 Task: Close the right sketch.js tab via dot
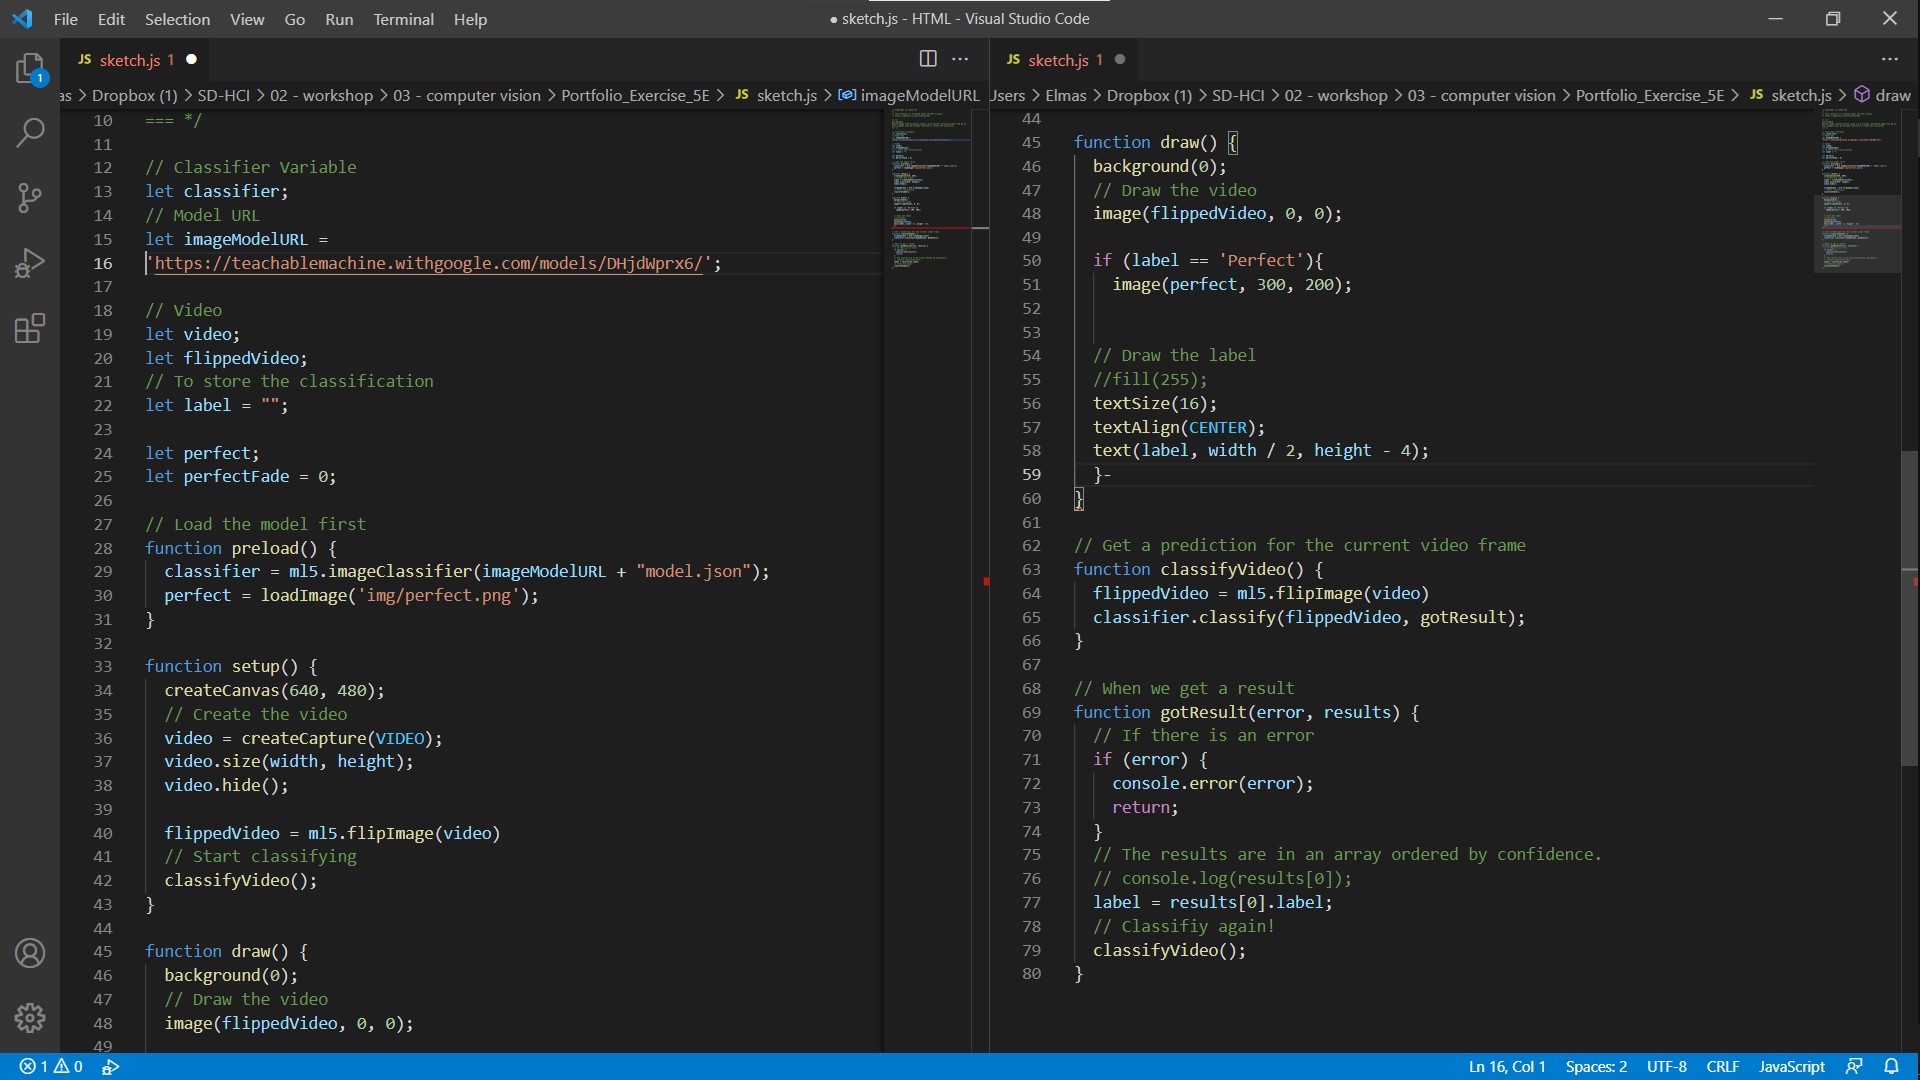[x=1120, y=59]
